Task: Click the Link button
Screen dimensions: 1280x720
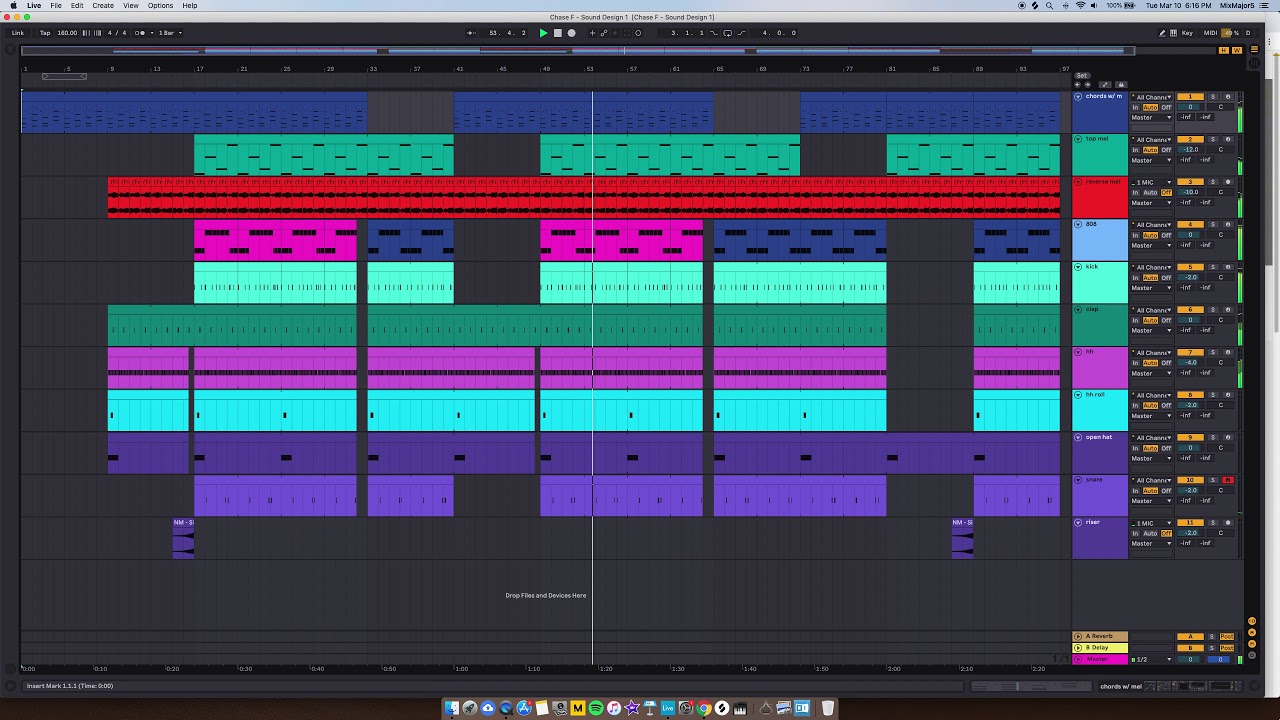Action: tap(18, 33)
